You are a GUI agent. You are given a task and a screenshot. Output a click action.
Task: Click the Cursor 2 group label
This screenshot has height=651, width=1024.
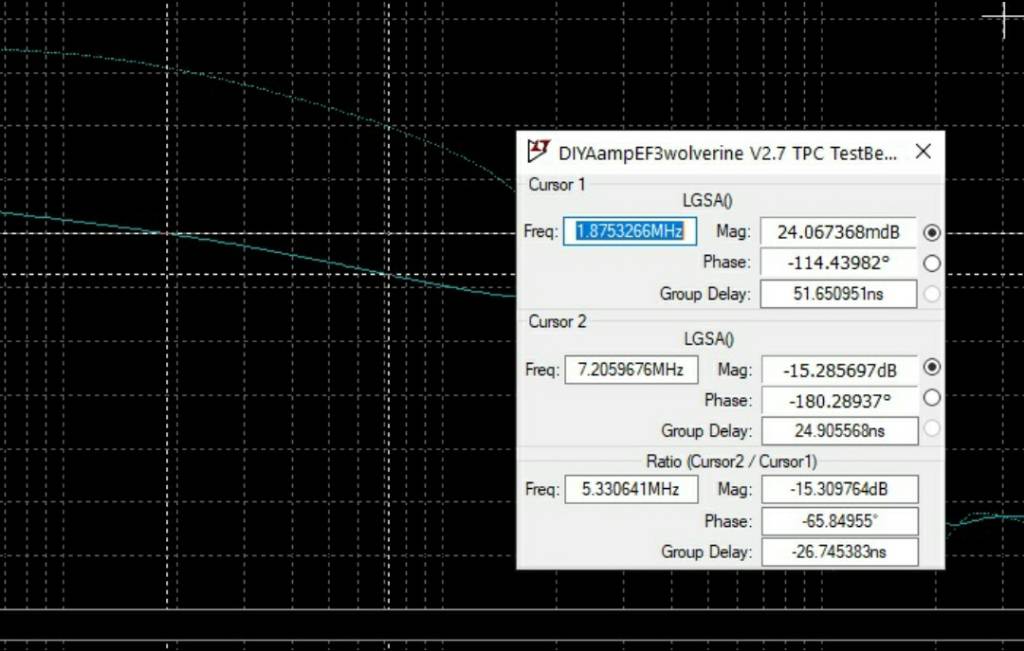point(557,322)
